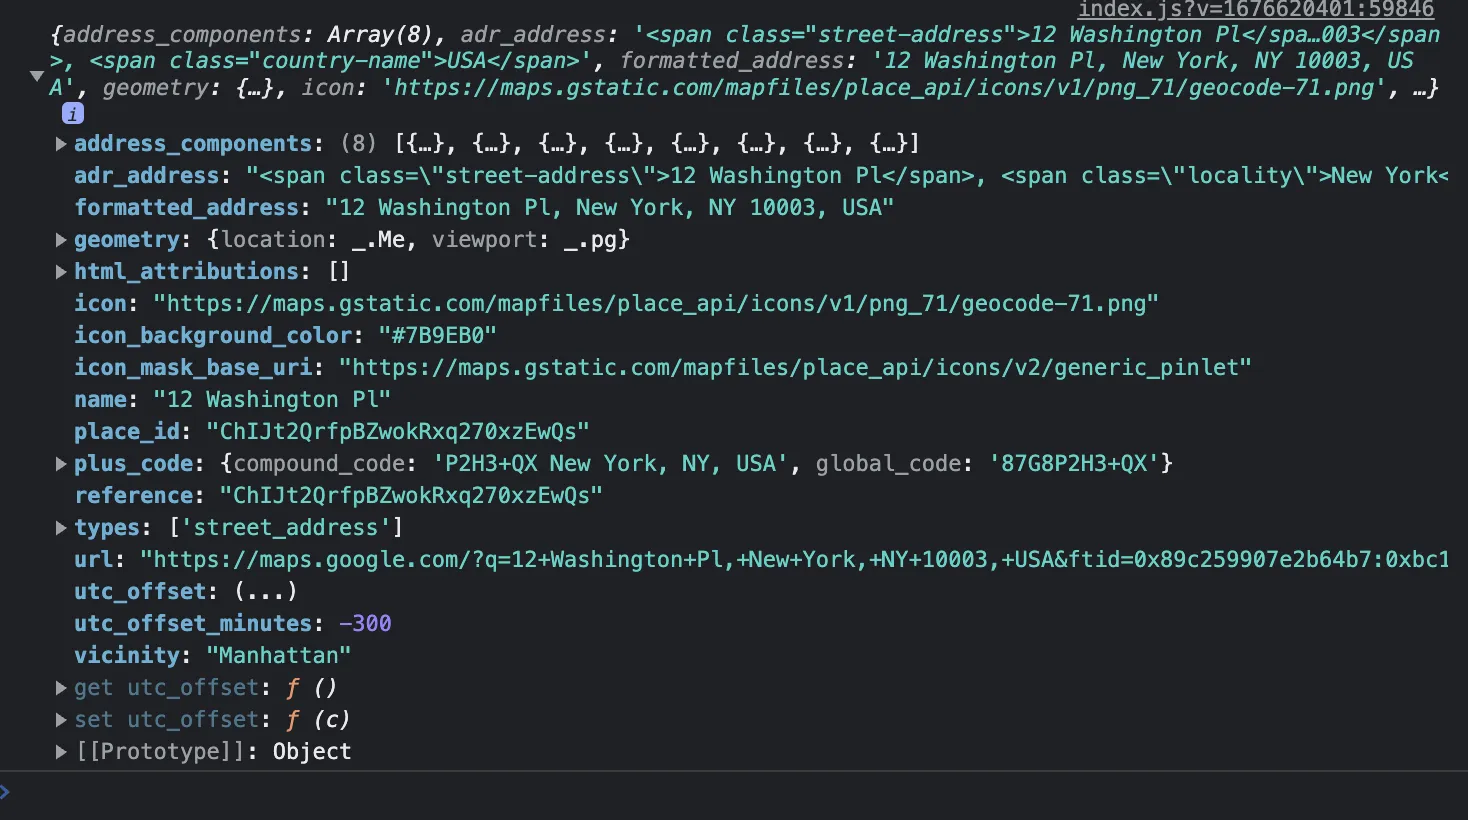The height and width of the screenshot is (820, 1468).
Task: Click the 'street_address' types value
Action: tap(286, 528)
